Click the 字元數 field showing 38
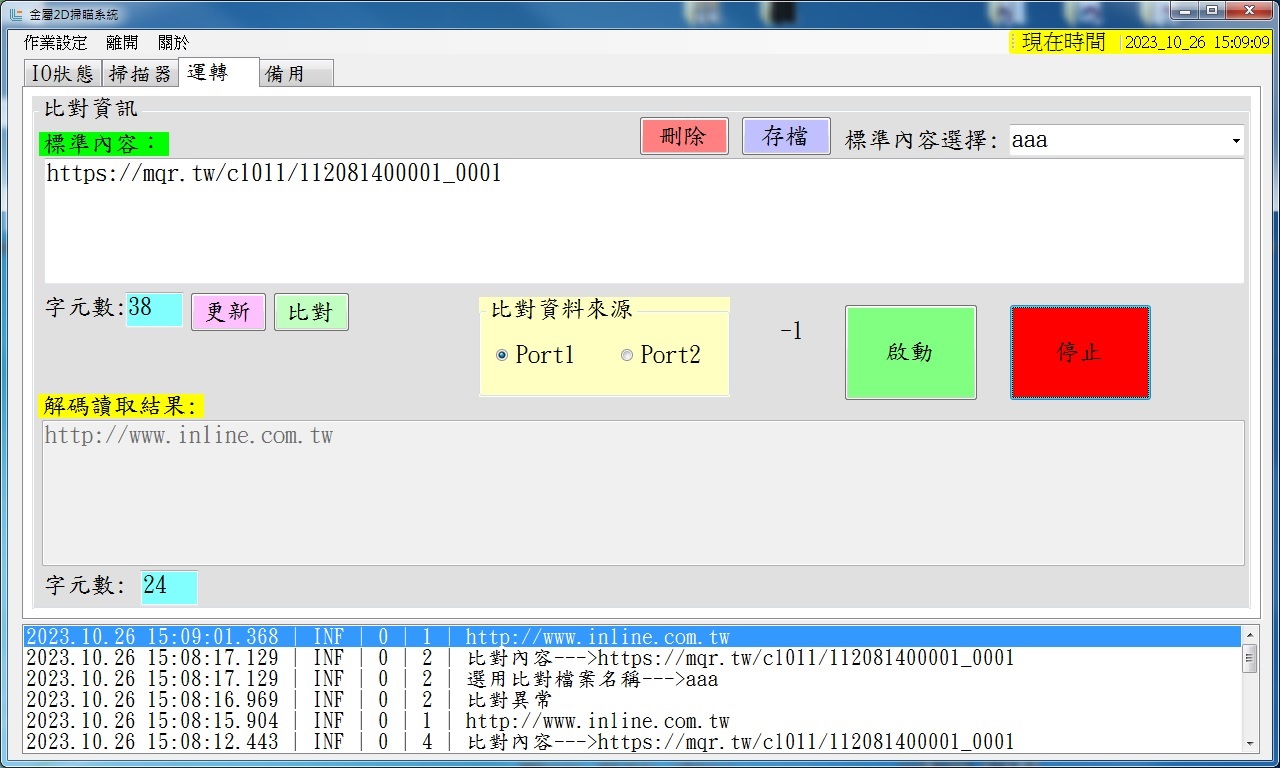 coord(155,309)
